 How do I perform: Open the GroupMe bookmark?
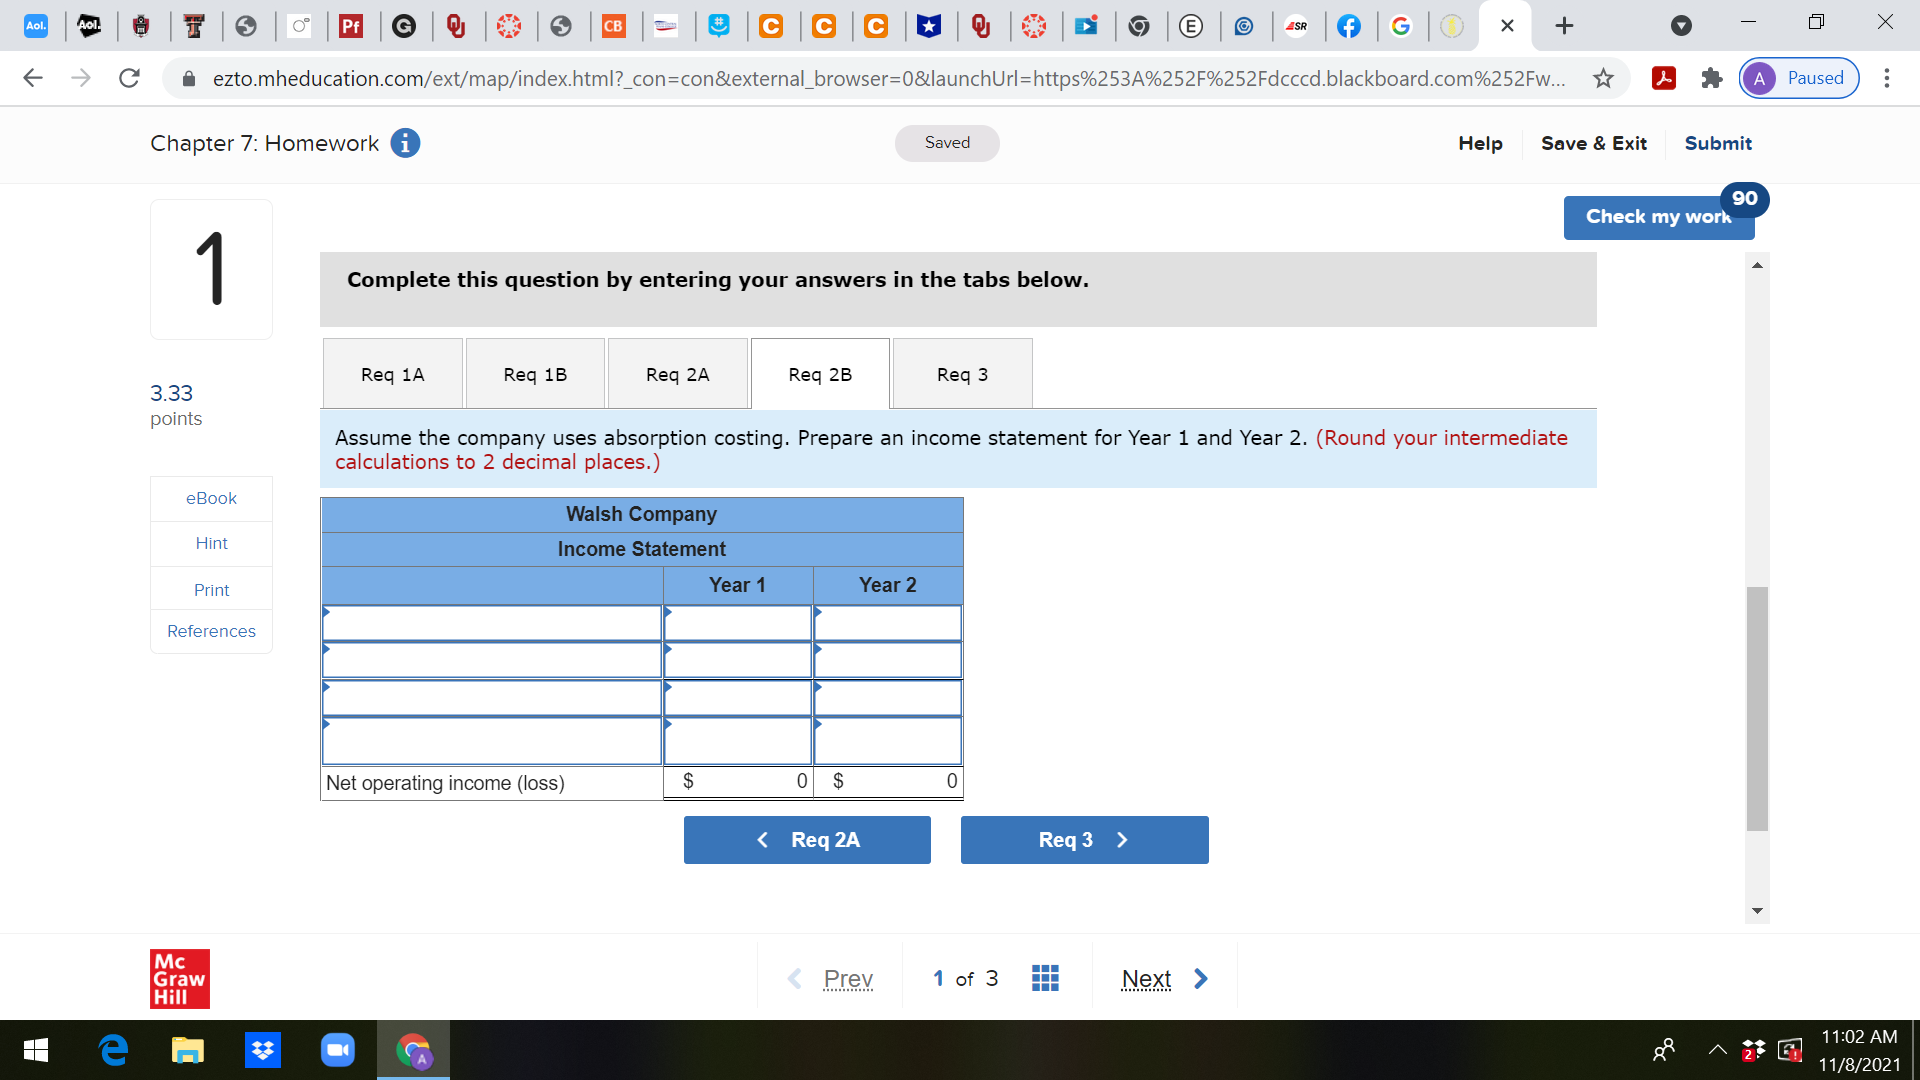click(720, 27)
